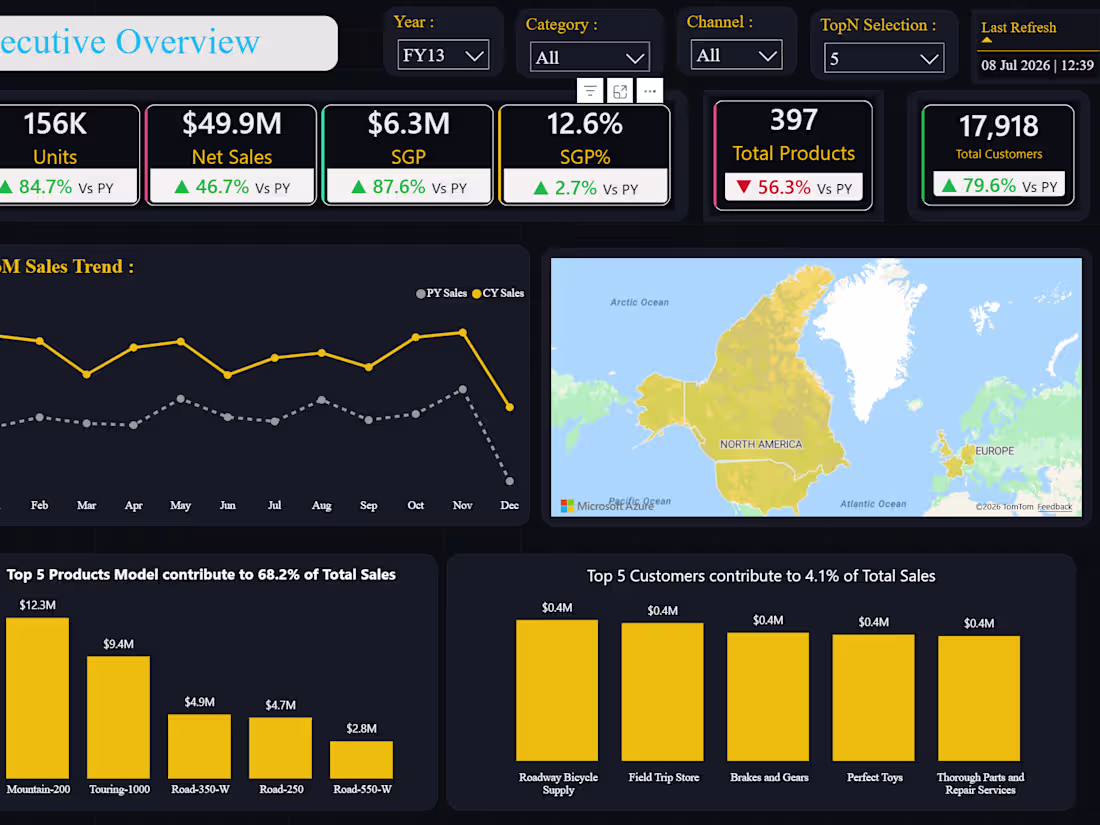Click the Last Refresh label
This screenshot has height=825, width=1100.
tap(1019, 27)
